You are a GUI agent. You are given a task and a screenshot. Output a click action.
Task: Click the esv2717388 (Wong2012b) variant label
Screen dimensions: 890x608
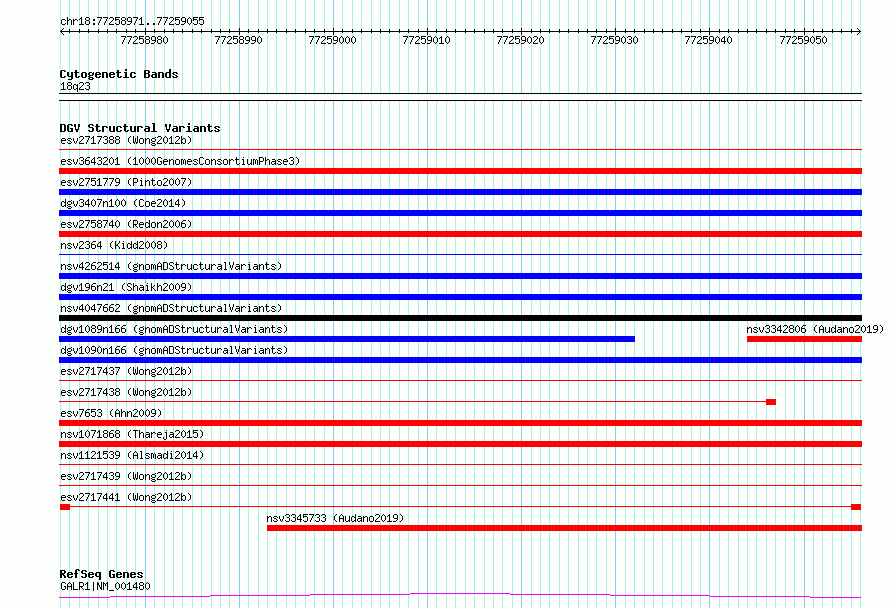tap(126, 140)
